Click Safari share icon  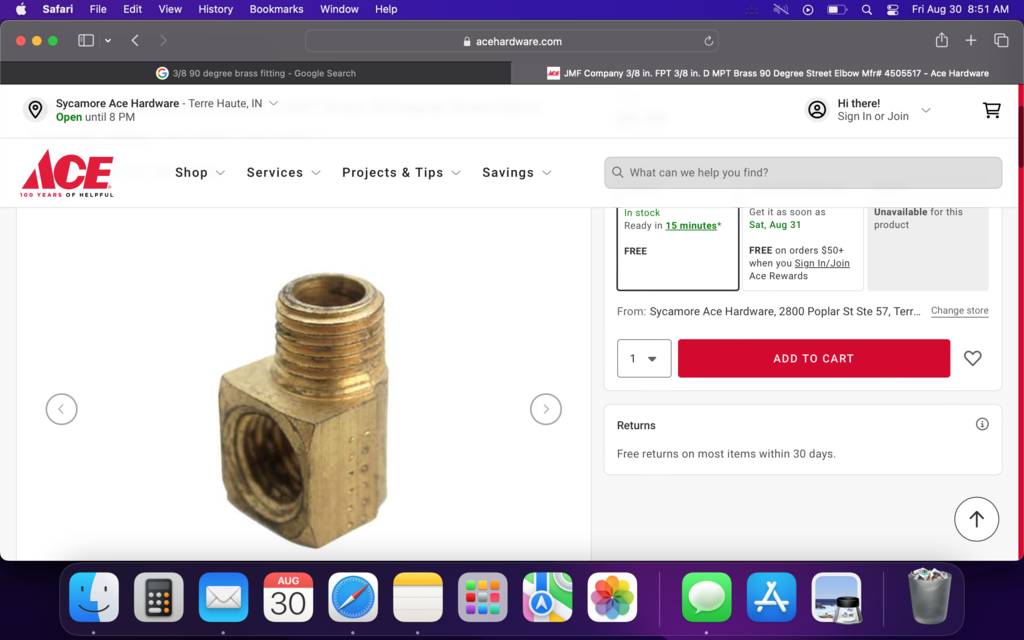tap(941, 41)
